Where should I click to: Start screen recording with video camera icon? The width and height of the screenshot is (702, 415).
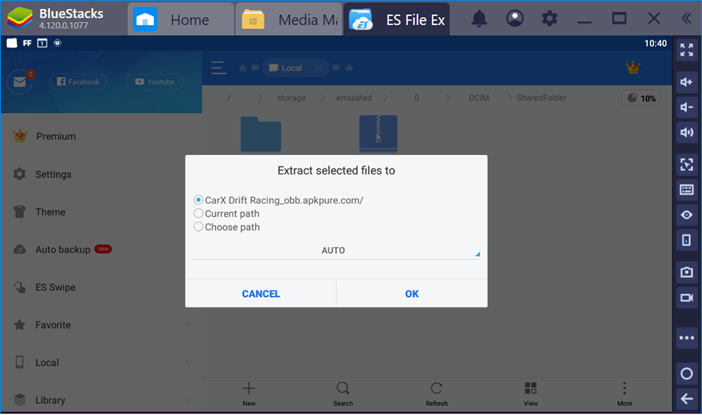tap(686, 298)
